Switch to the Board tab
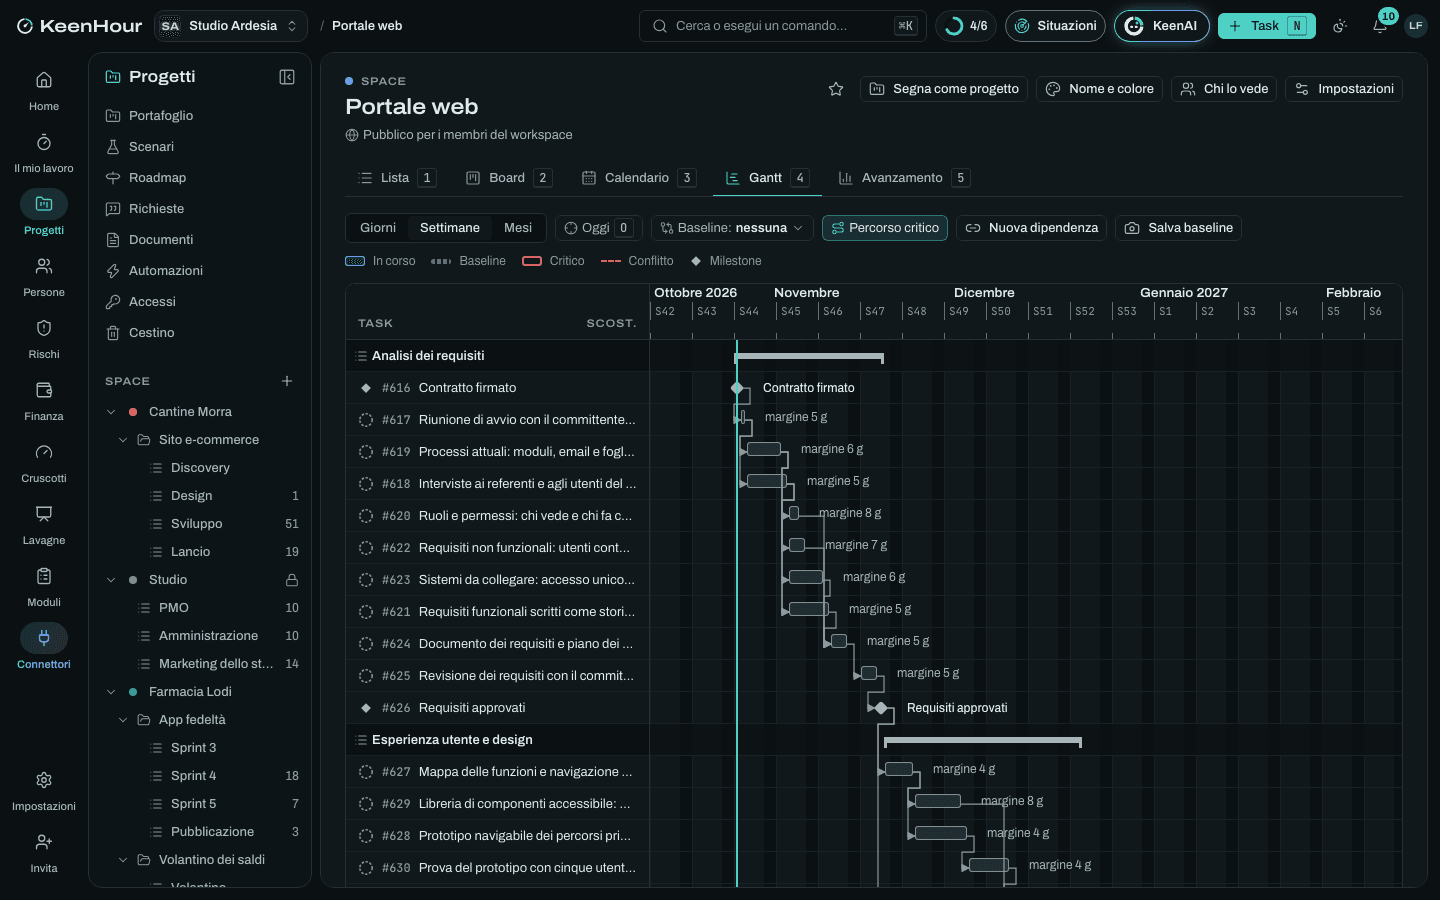This screenshot has height=900, width=1440. pyautogui.click(x=508, y=178)
